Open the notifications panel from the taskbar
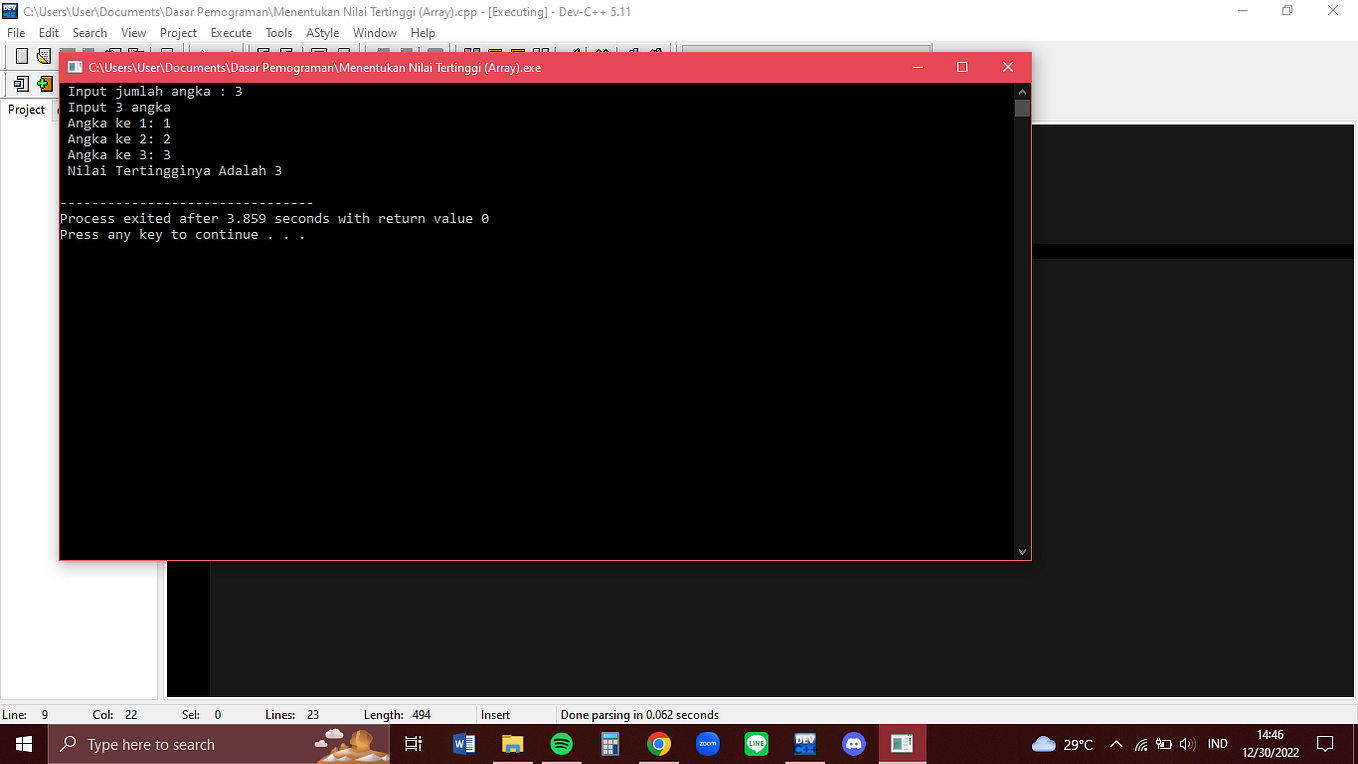Image resolution: width=1358 pixels, height=764 pixels. point(1327,744)
